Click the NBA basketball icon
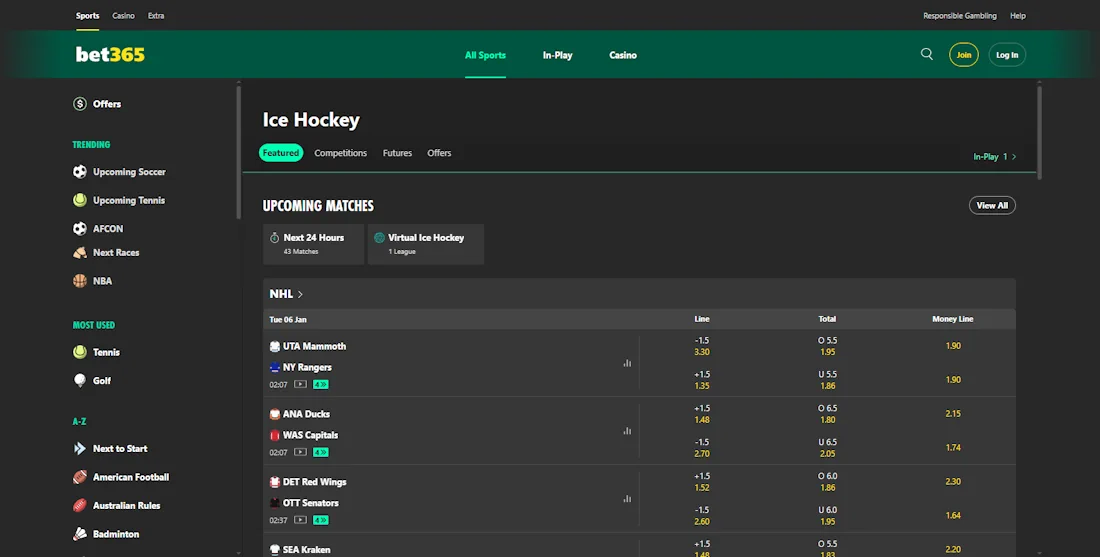1100x557 pixels. click(x=80, y=281)
